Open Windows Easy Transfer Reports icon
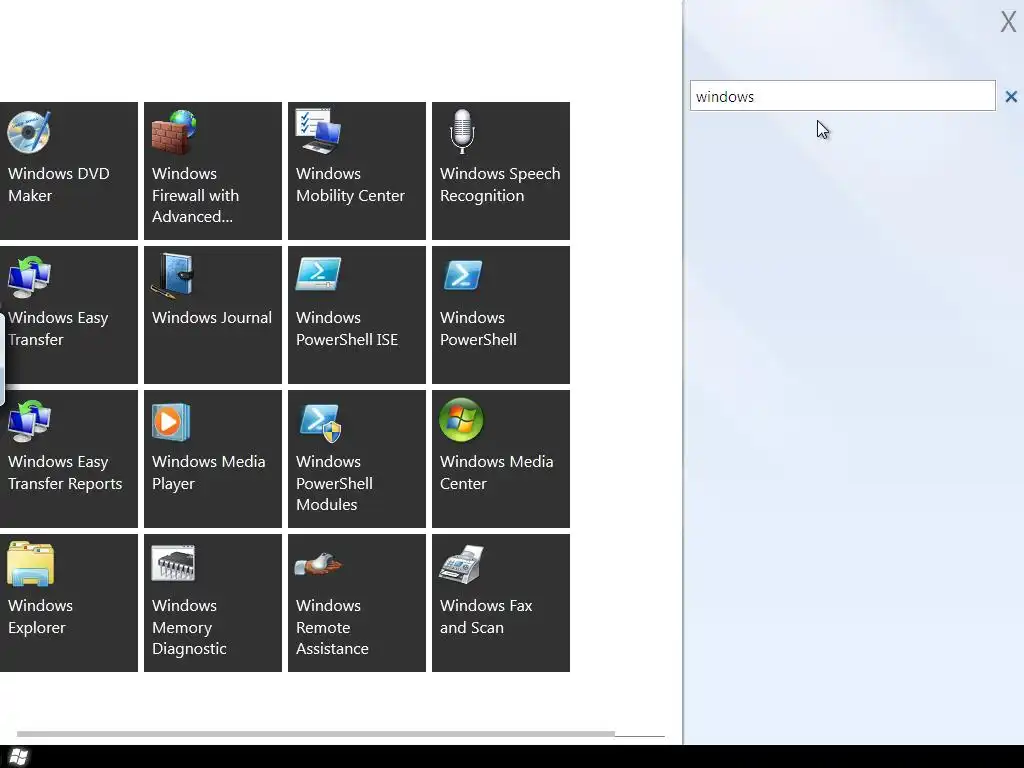Viewport: 1024px width, 768px height. (29, 421)
